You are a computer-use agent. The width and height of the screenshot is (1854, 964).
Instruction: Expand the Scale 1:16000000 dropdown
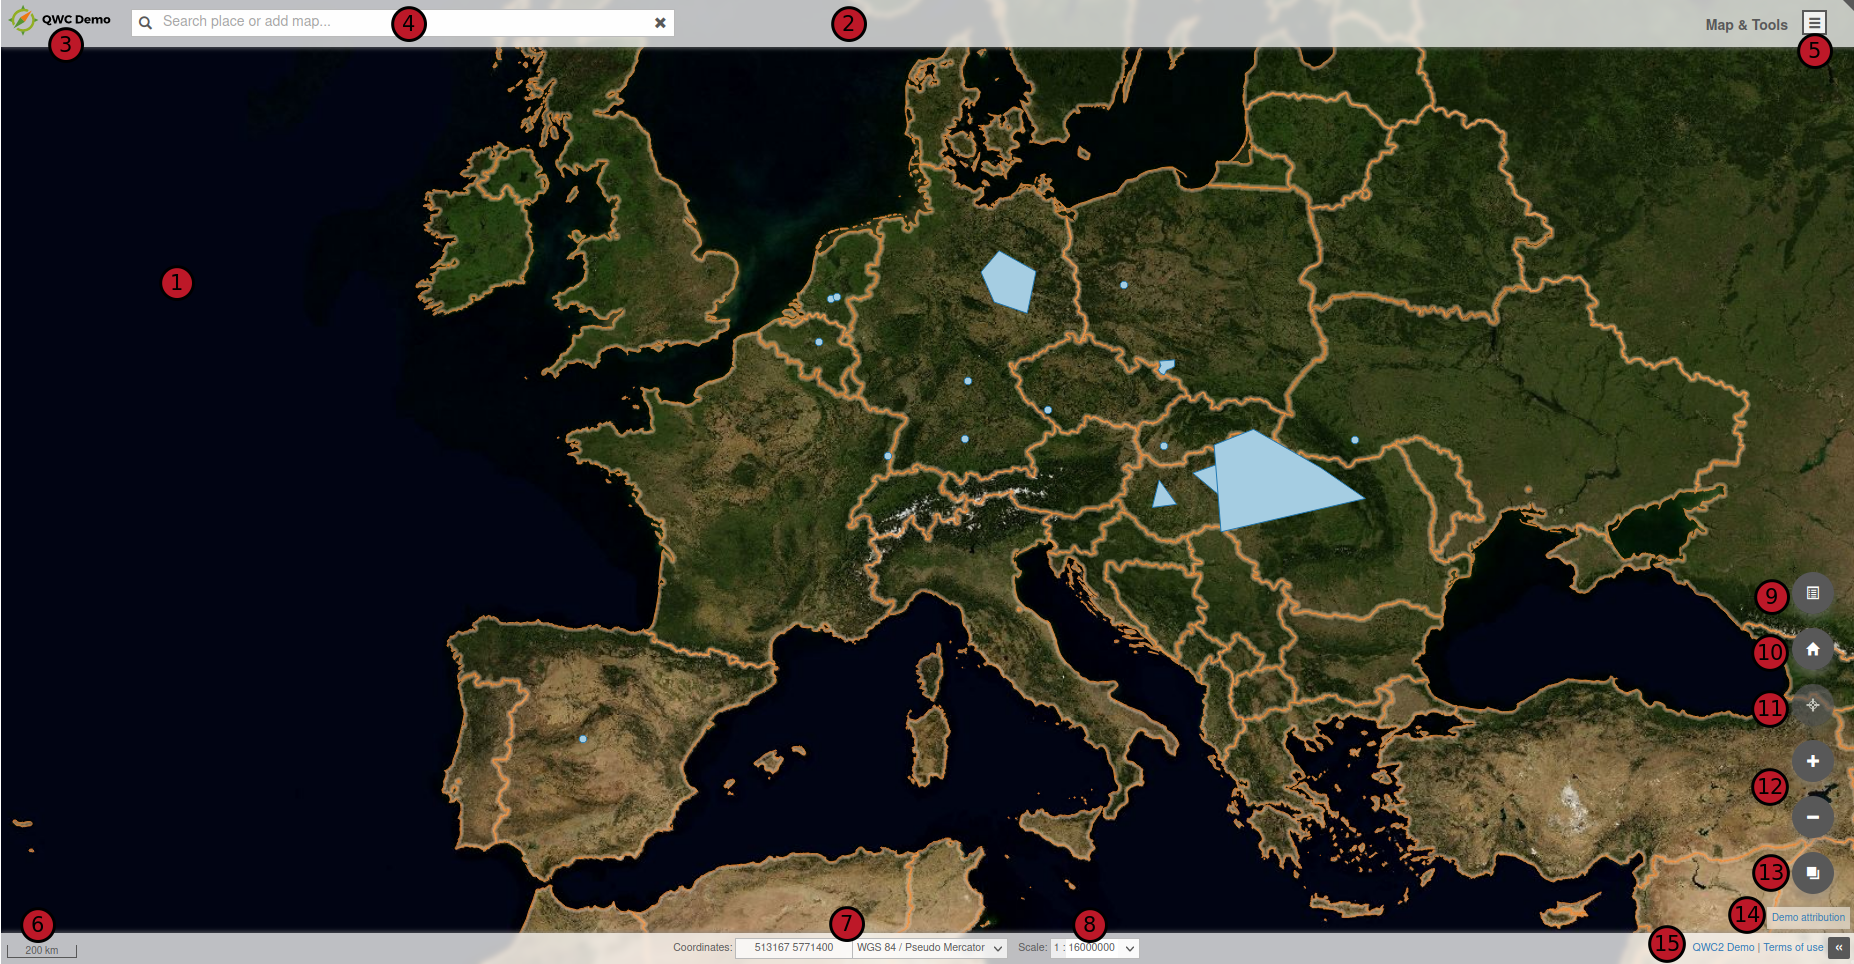1095,948
